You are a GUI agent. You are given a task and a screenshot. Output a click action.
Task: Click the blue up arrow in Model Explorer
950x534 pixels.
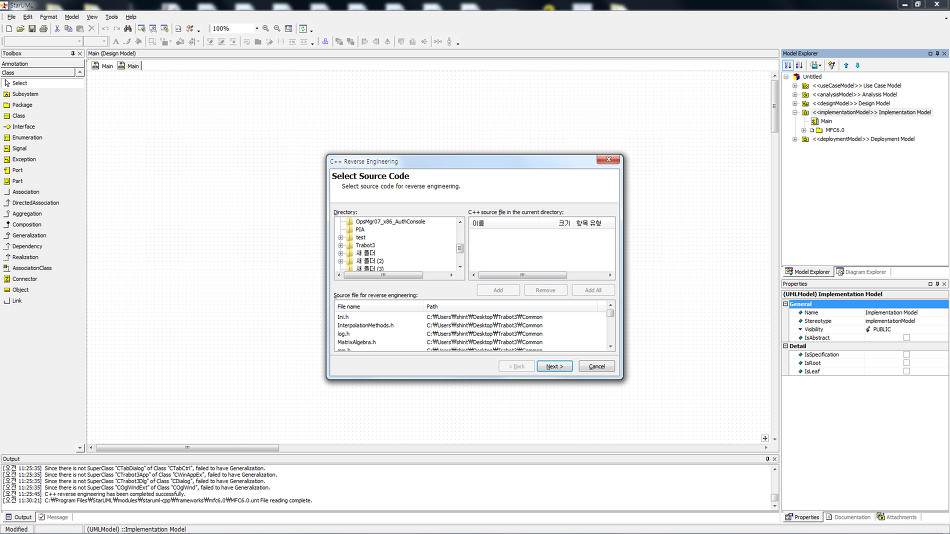pyautogui.click(x=846, y=65)
